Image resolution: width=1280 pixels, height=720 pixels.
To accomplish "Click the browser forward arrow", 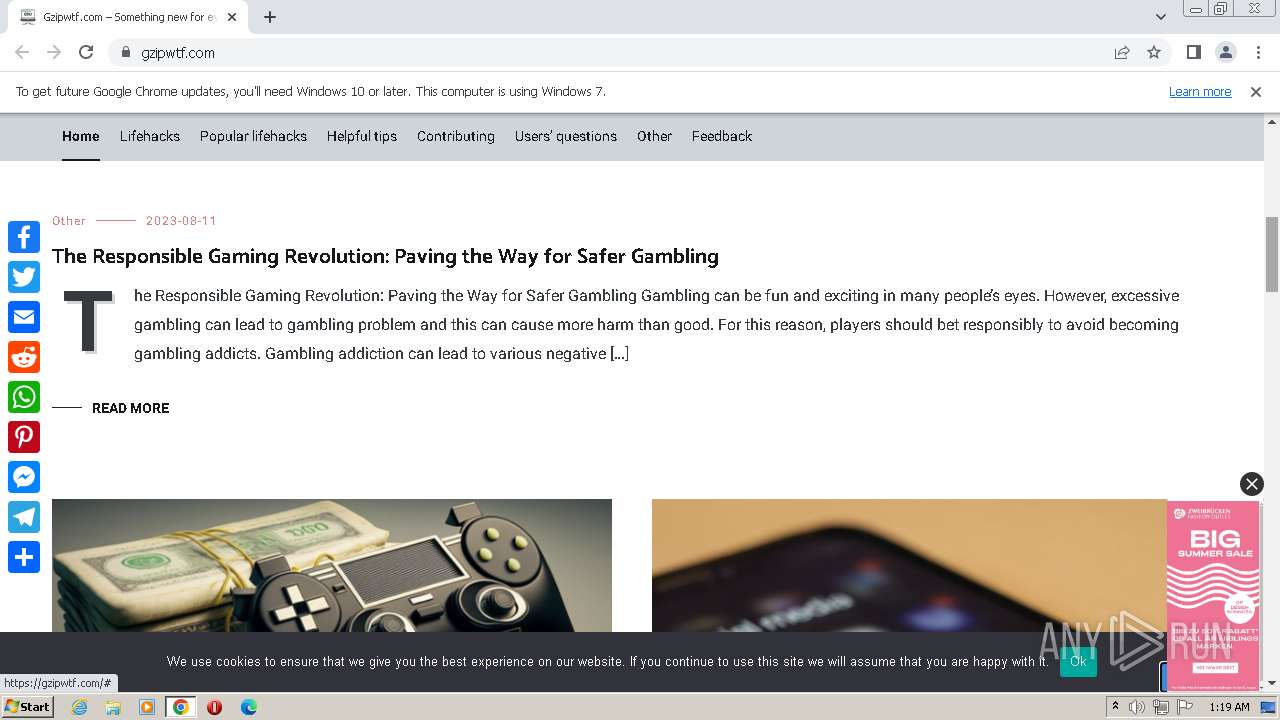I will tap(54, 52).
